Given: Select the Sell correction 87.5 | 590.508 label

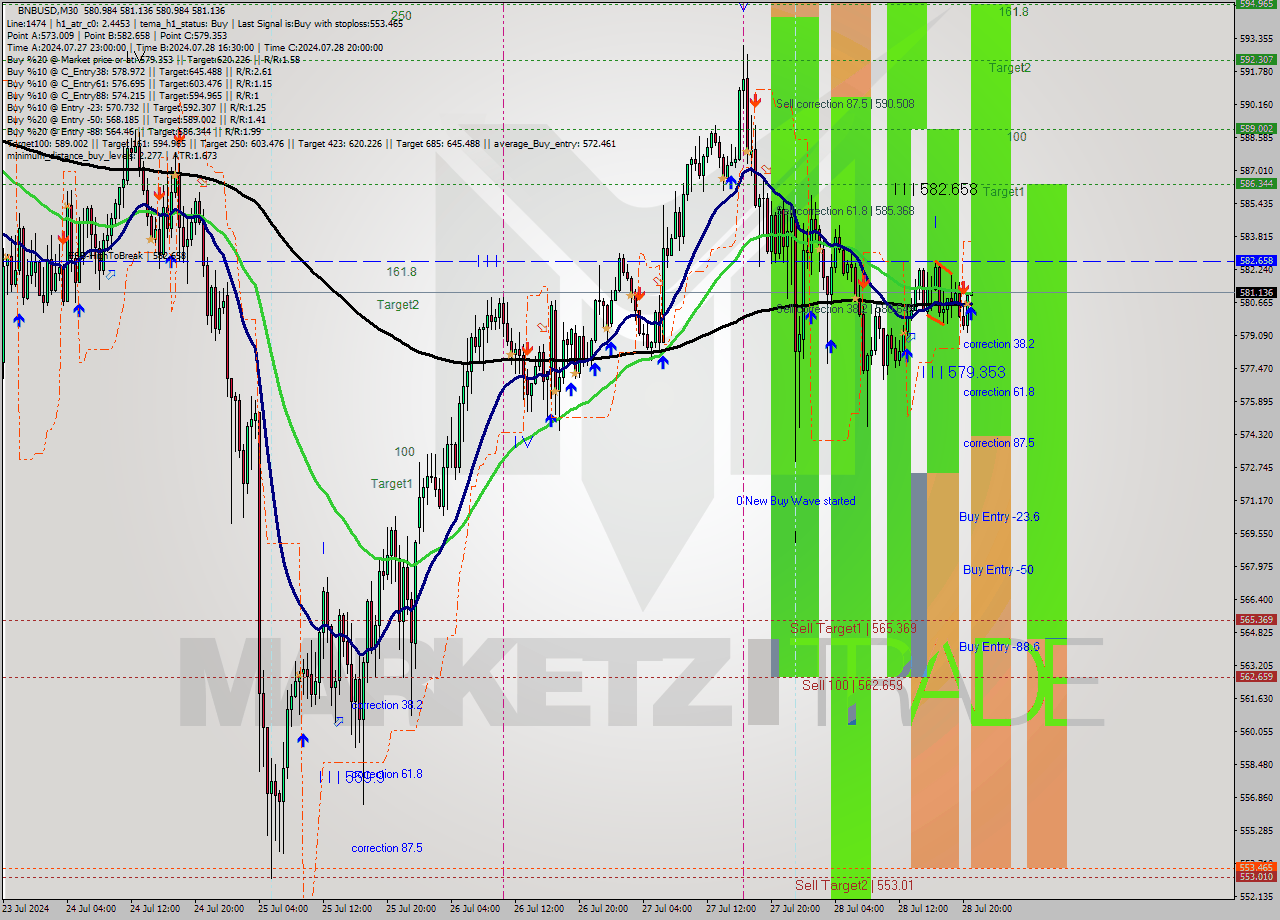Looking at the screenshot, I should pos(845,103).
